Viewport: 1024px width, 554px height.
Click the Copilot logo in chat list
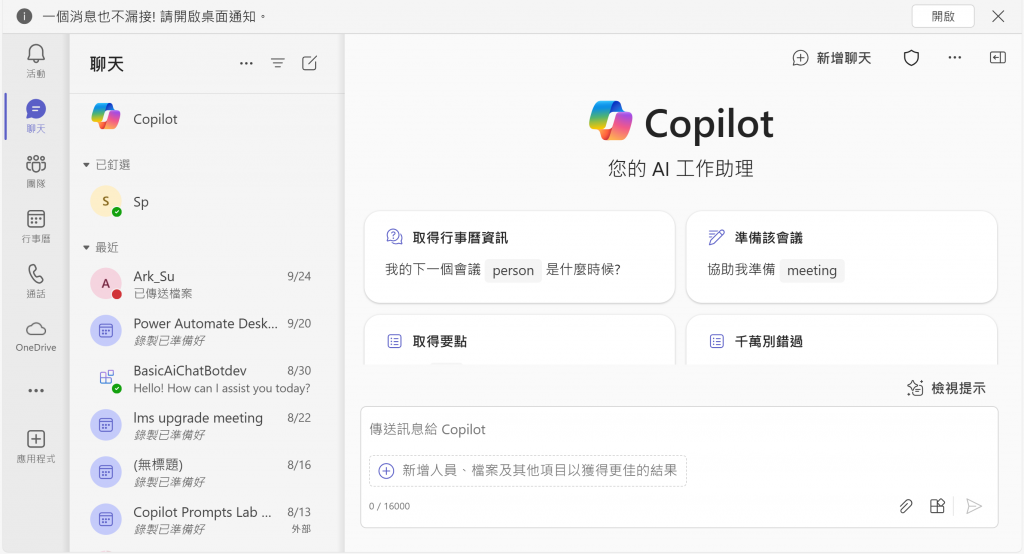(x=106, y=117)
